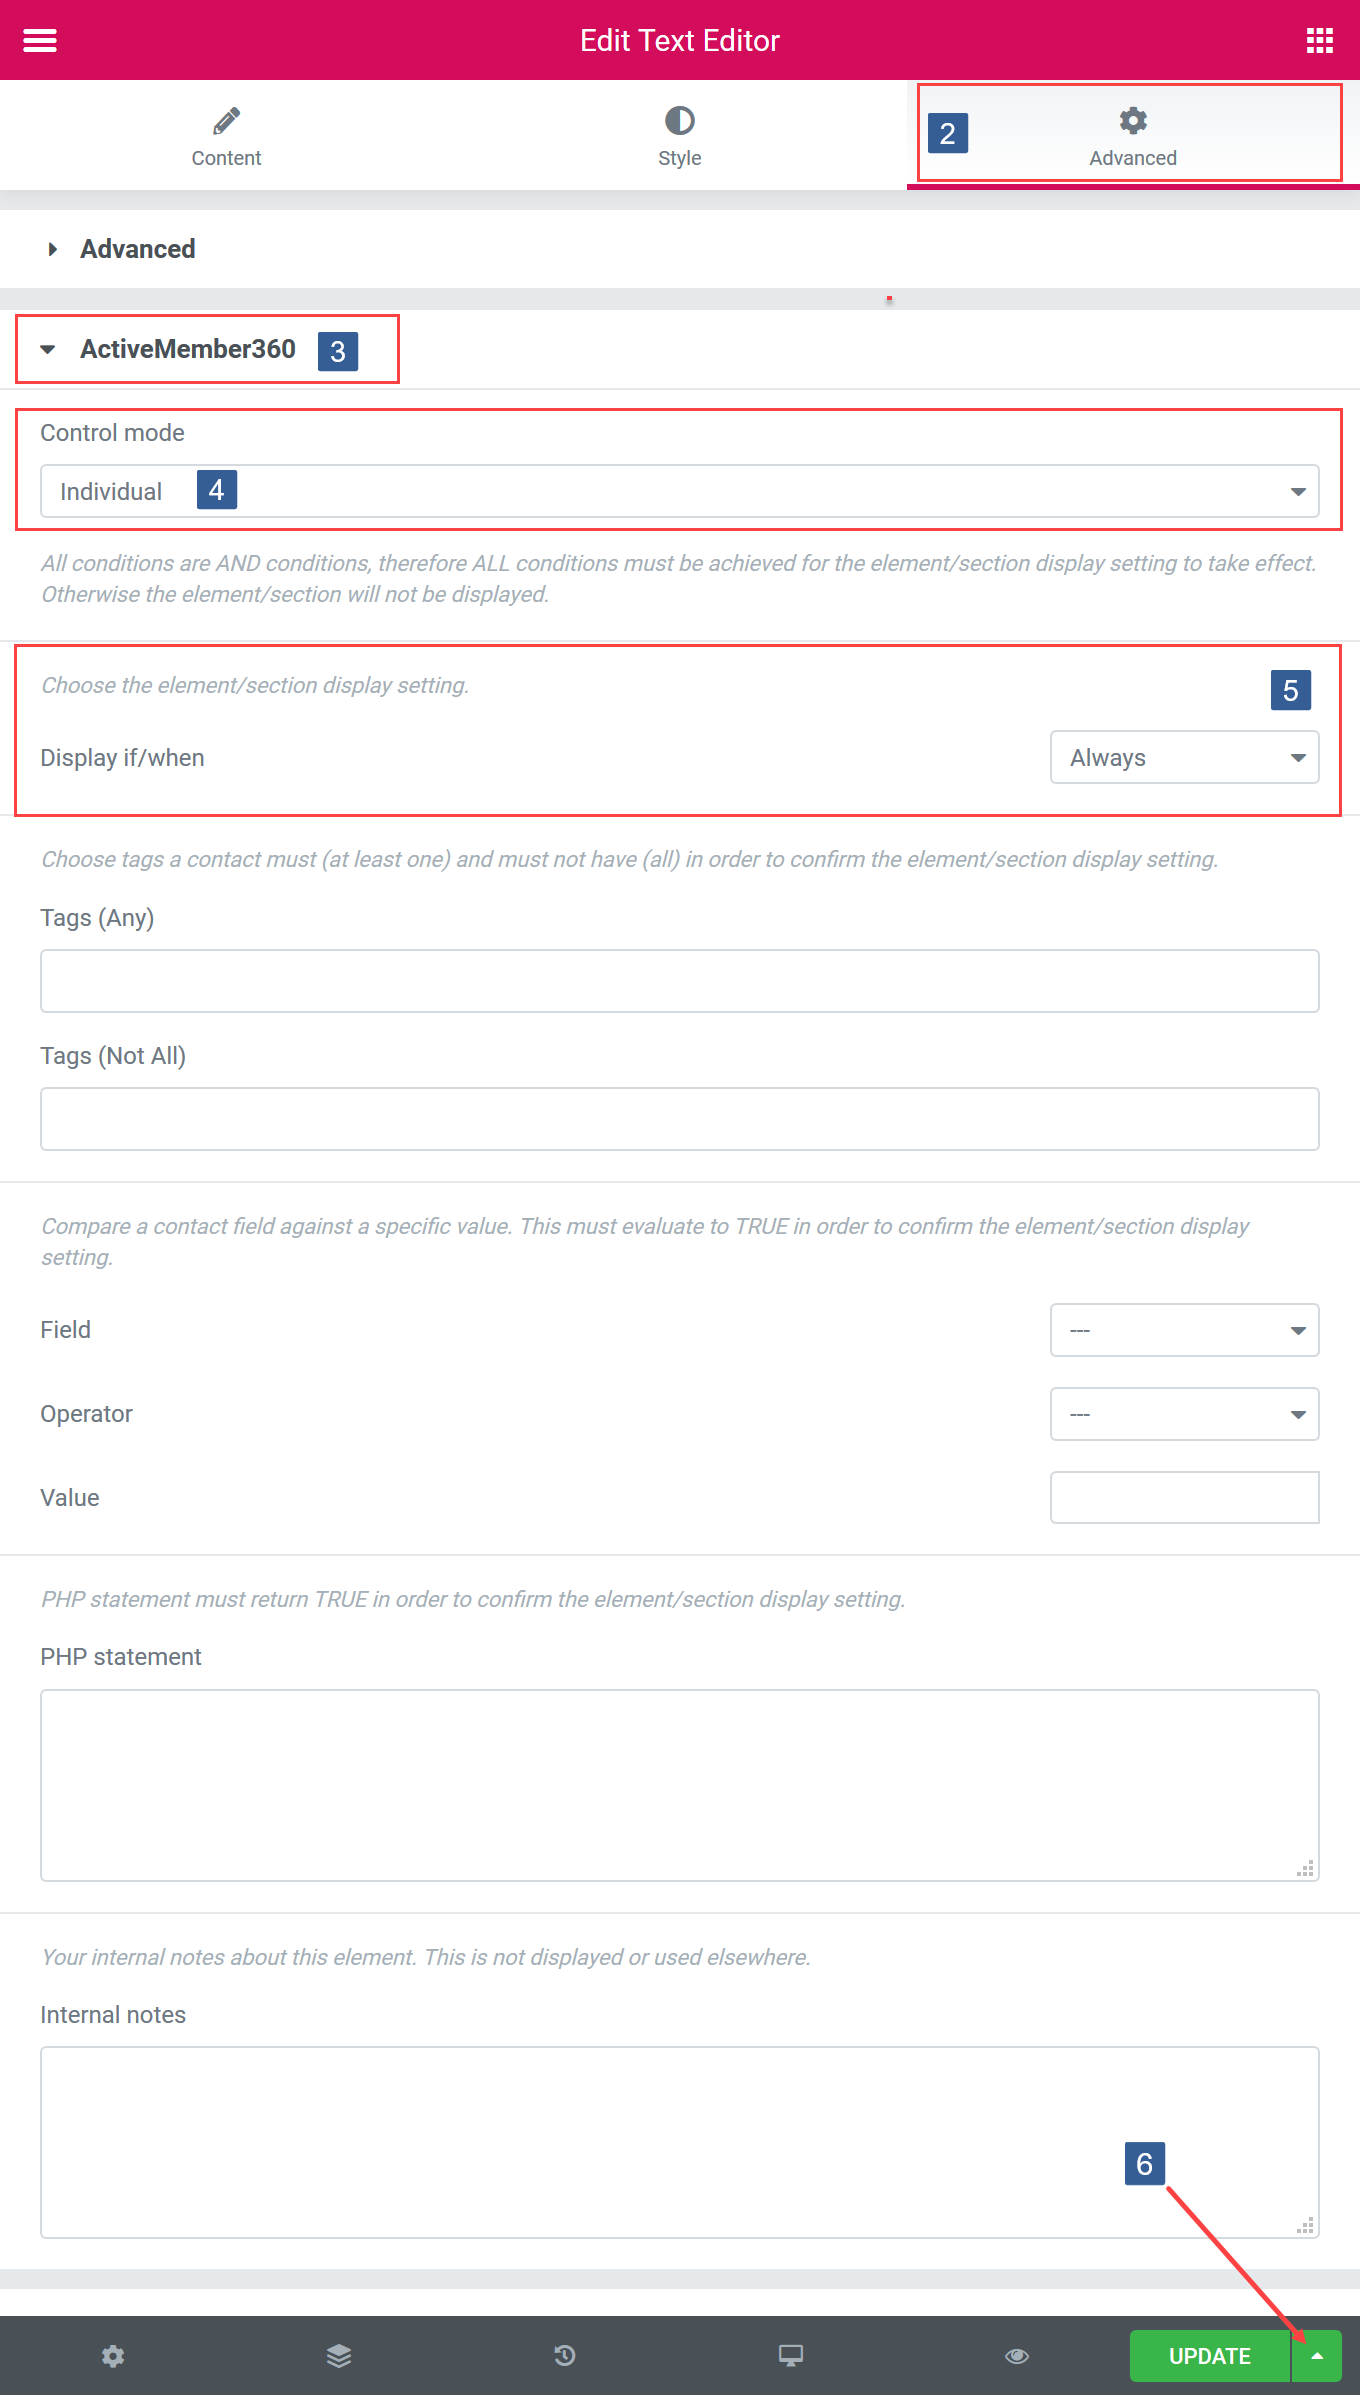Toggle Preview Changes with the eye icon
This screenshot has height=2395, width=1360.
1016,2356
